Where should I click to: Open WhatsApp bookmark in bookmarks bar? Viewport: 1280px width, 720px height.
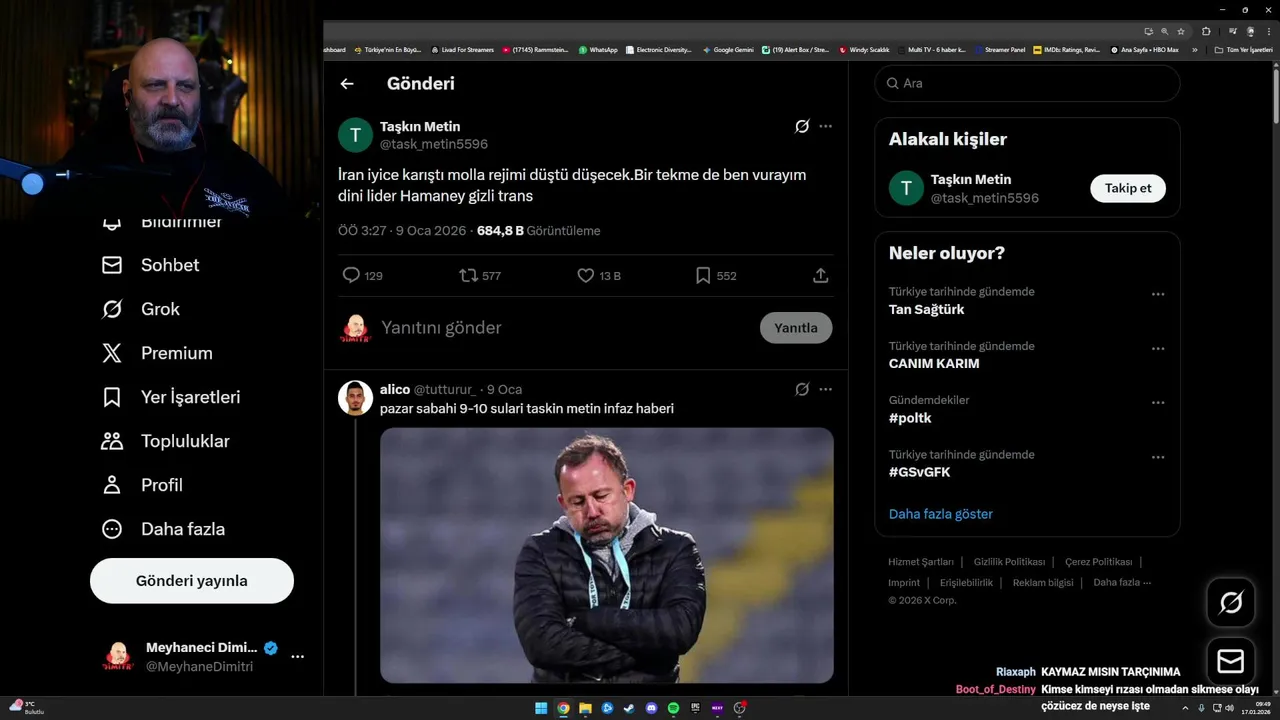(598, 49)
